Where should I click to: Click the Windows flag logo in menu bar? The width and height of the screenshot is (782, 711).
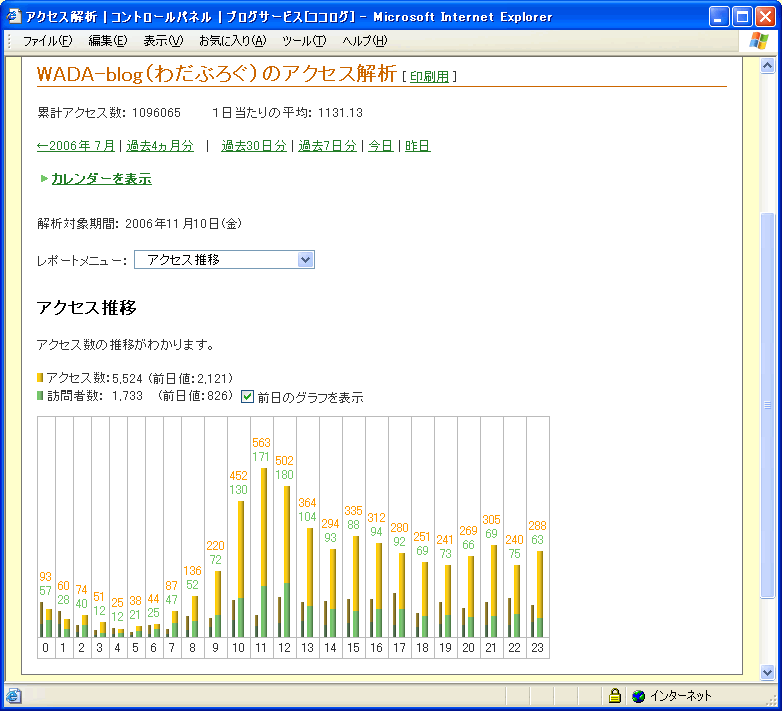coord(759,41)
